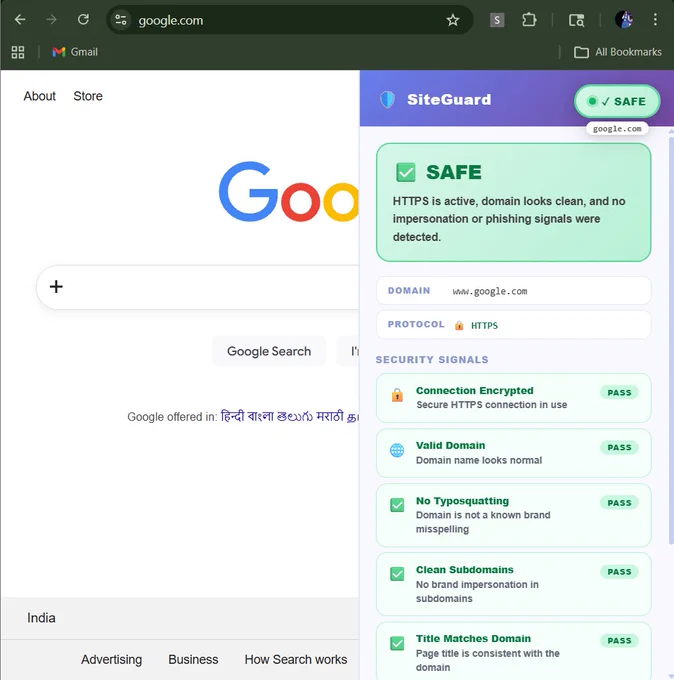Switch Google to the Marathi language link
Viewport: 674px width, 680px height.
click(x=330, y=416)
